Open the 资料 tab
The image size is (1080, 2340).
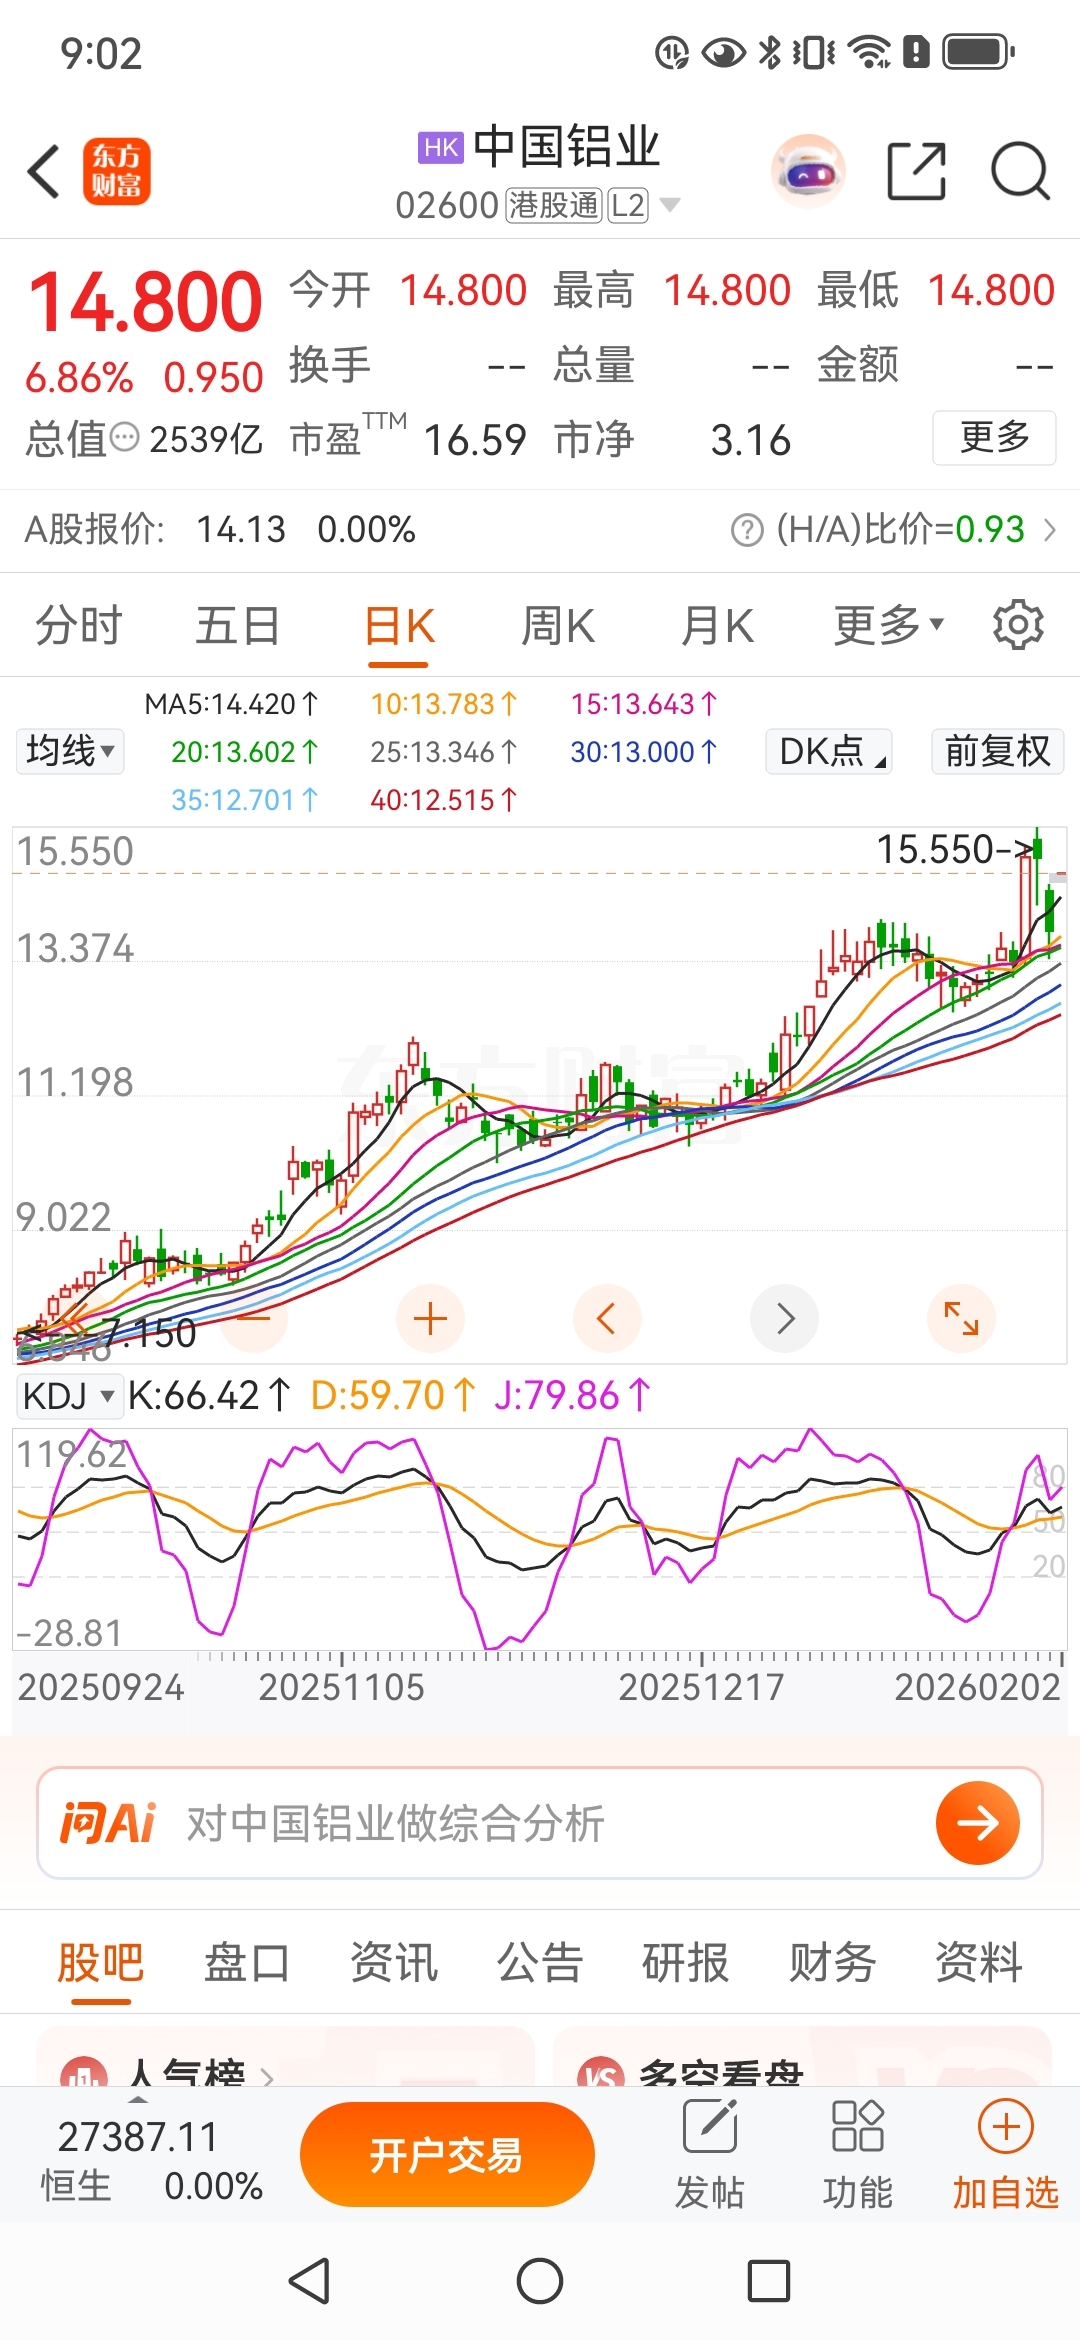pyautogui.click(x=979, y=1962)
